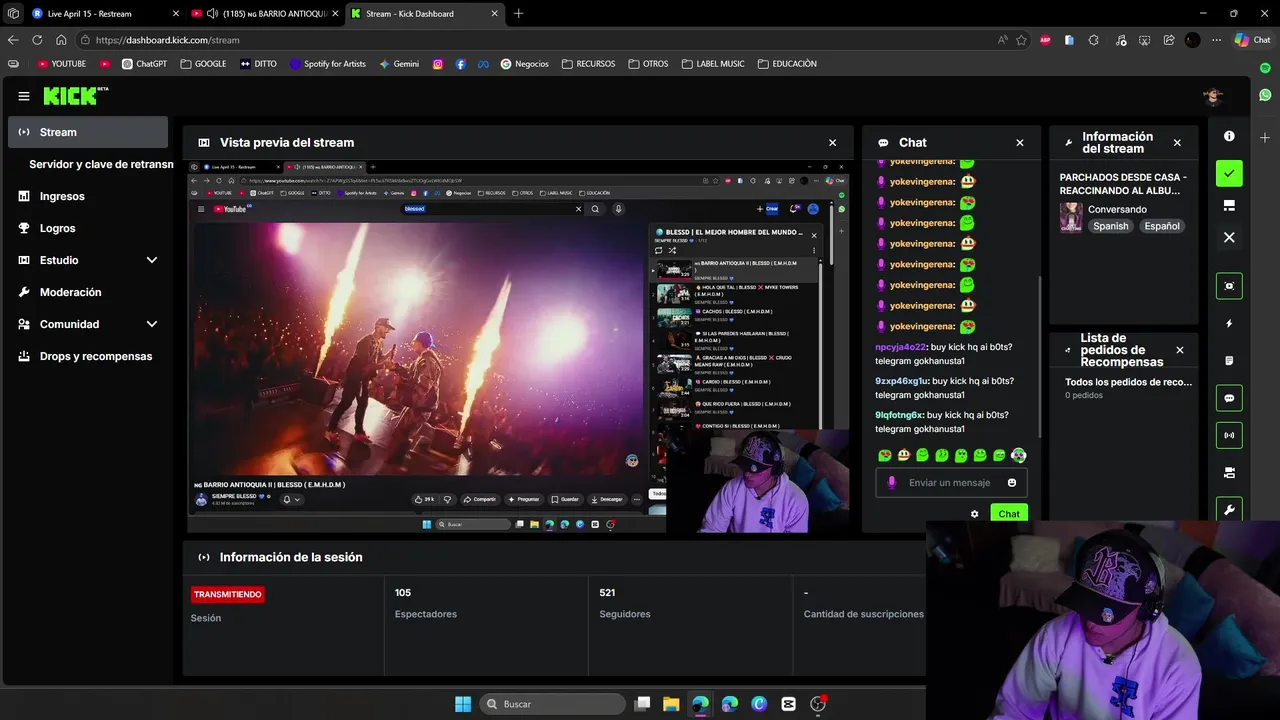Toggle the stream preview panel icon
The image size is (1280, 720).
point(1229,285)
